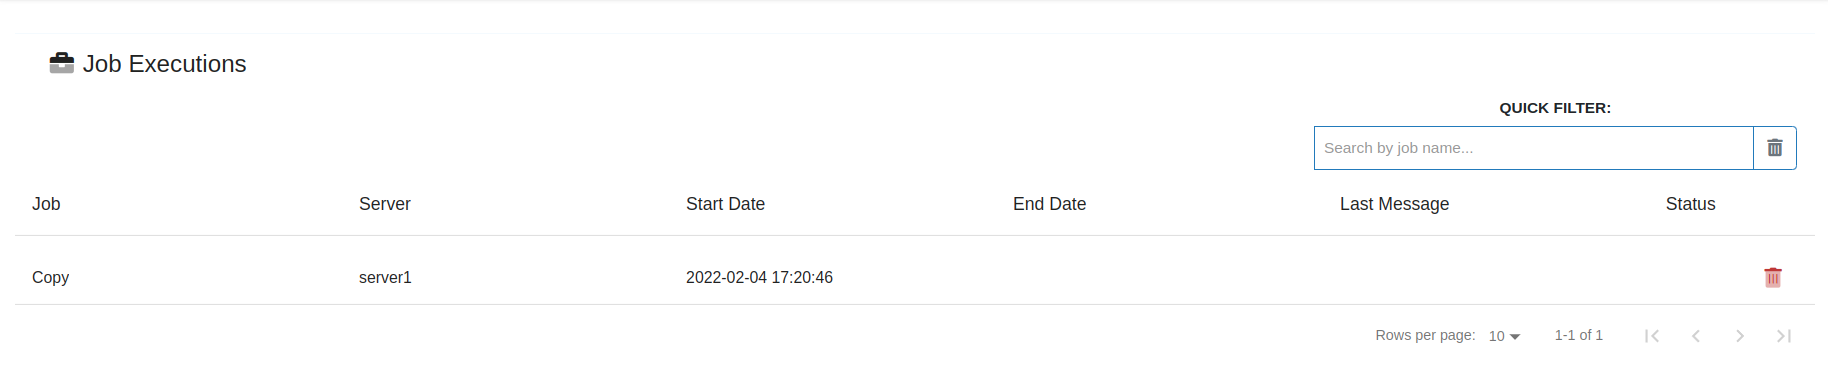Click the server1 cell in the row

(385, 277)
